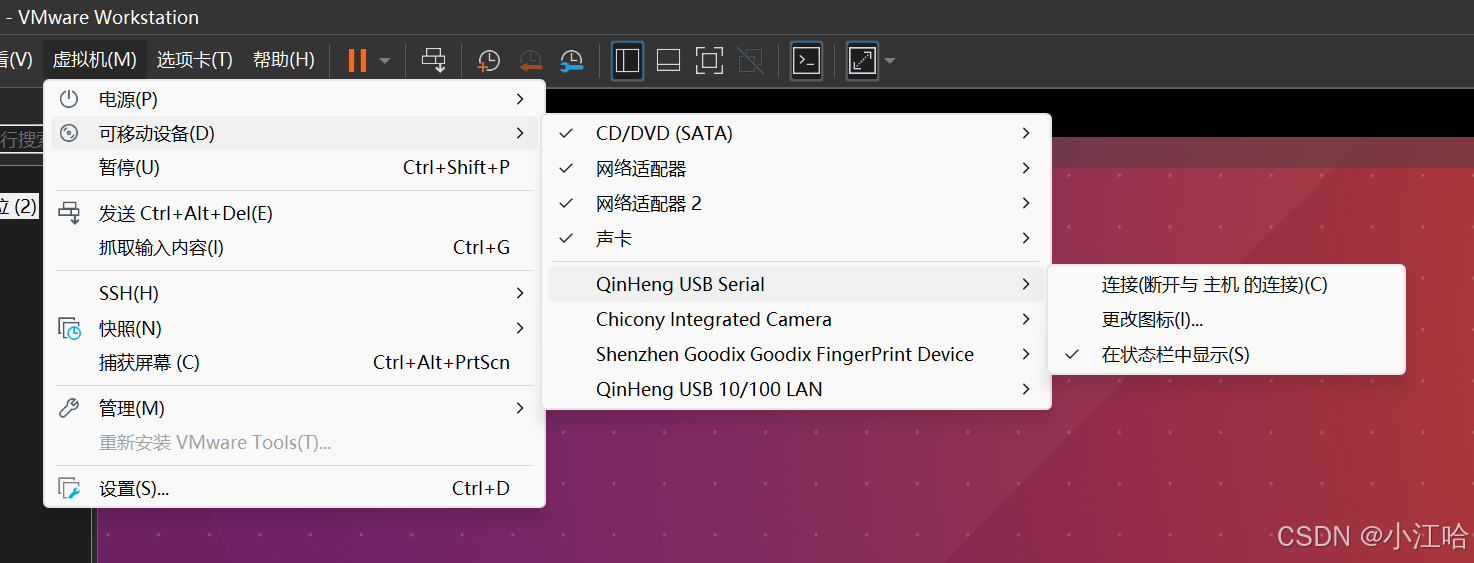Choose 抓取输入内容(I) menu entry

pos(294,247)
